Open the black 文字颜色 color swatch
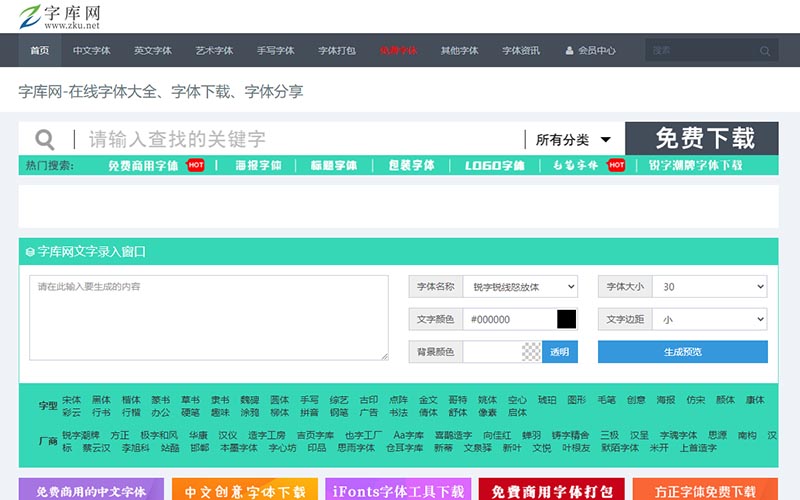Viewport: 800px width, 500px height. [566, 319]
